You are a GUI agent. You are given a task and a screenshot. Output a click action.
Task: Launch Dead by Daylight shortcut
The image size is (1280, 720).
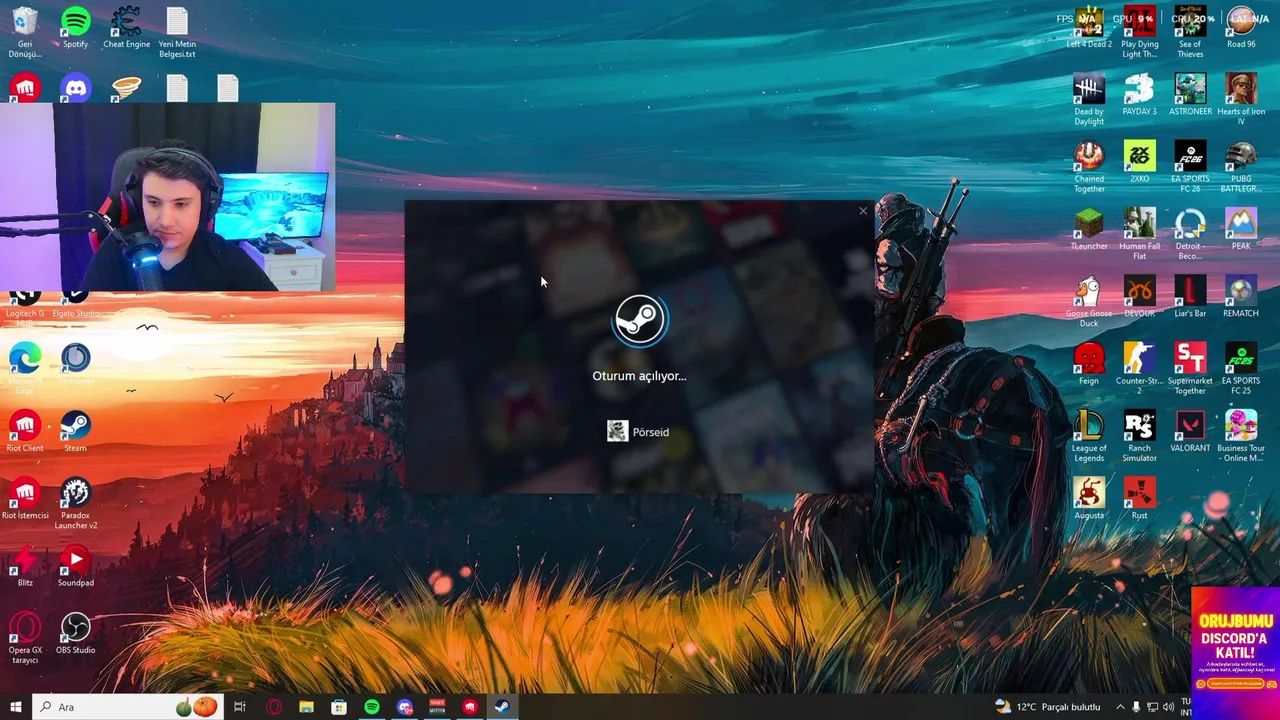tap(1089, 100)
